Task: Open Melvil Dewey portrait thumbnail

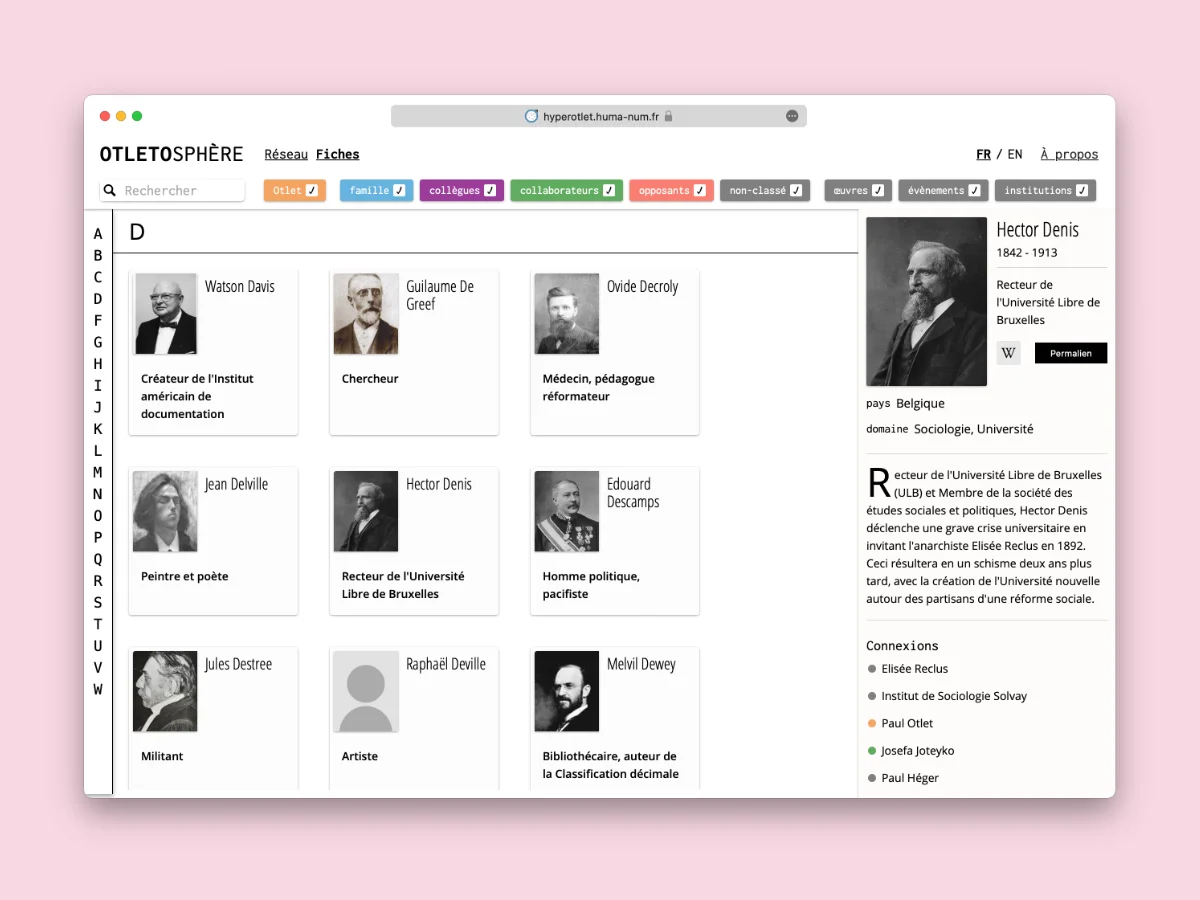Action: (567, 692)
